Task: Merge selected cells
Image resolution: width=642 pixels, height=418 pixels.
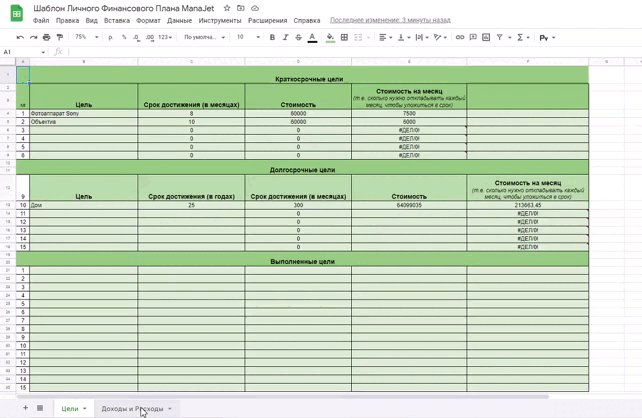Action: click(358, 37)
